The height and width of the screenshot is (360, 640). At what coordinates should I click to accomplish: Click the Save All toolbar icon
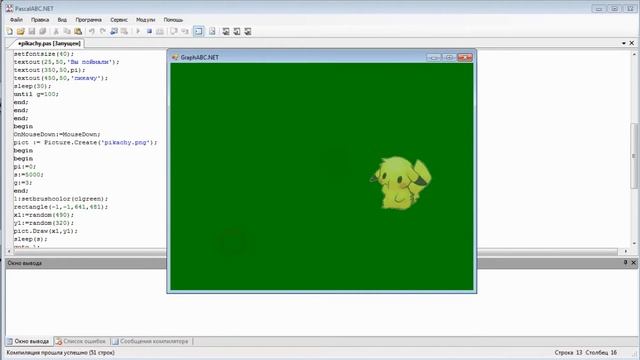[x=42, y=31]
